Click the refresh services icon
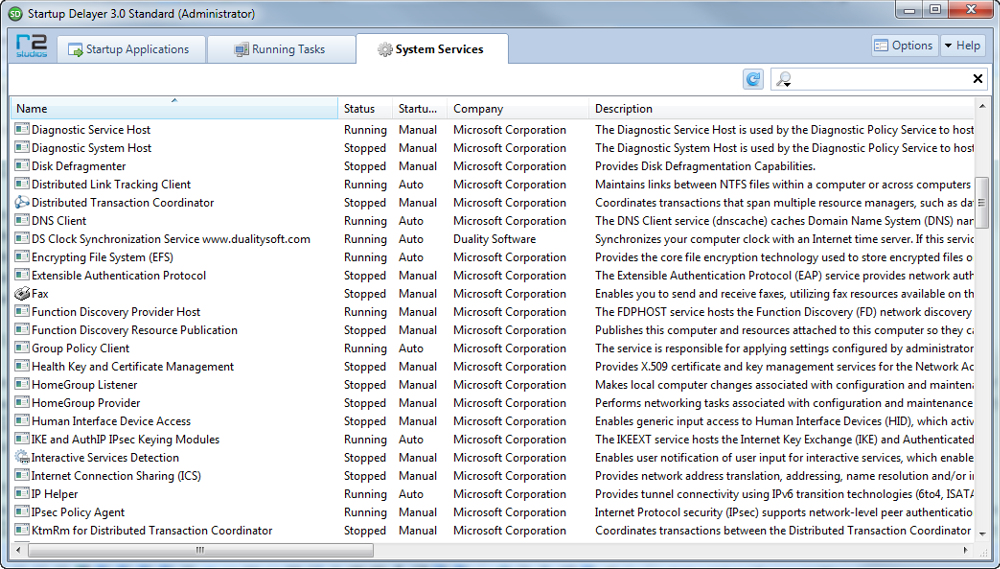 click(753, 79)
